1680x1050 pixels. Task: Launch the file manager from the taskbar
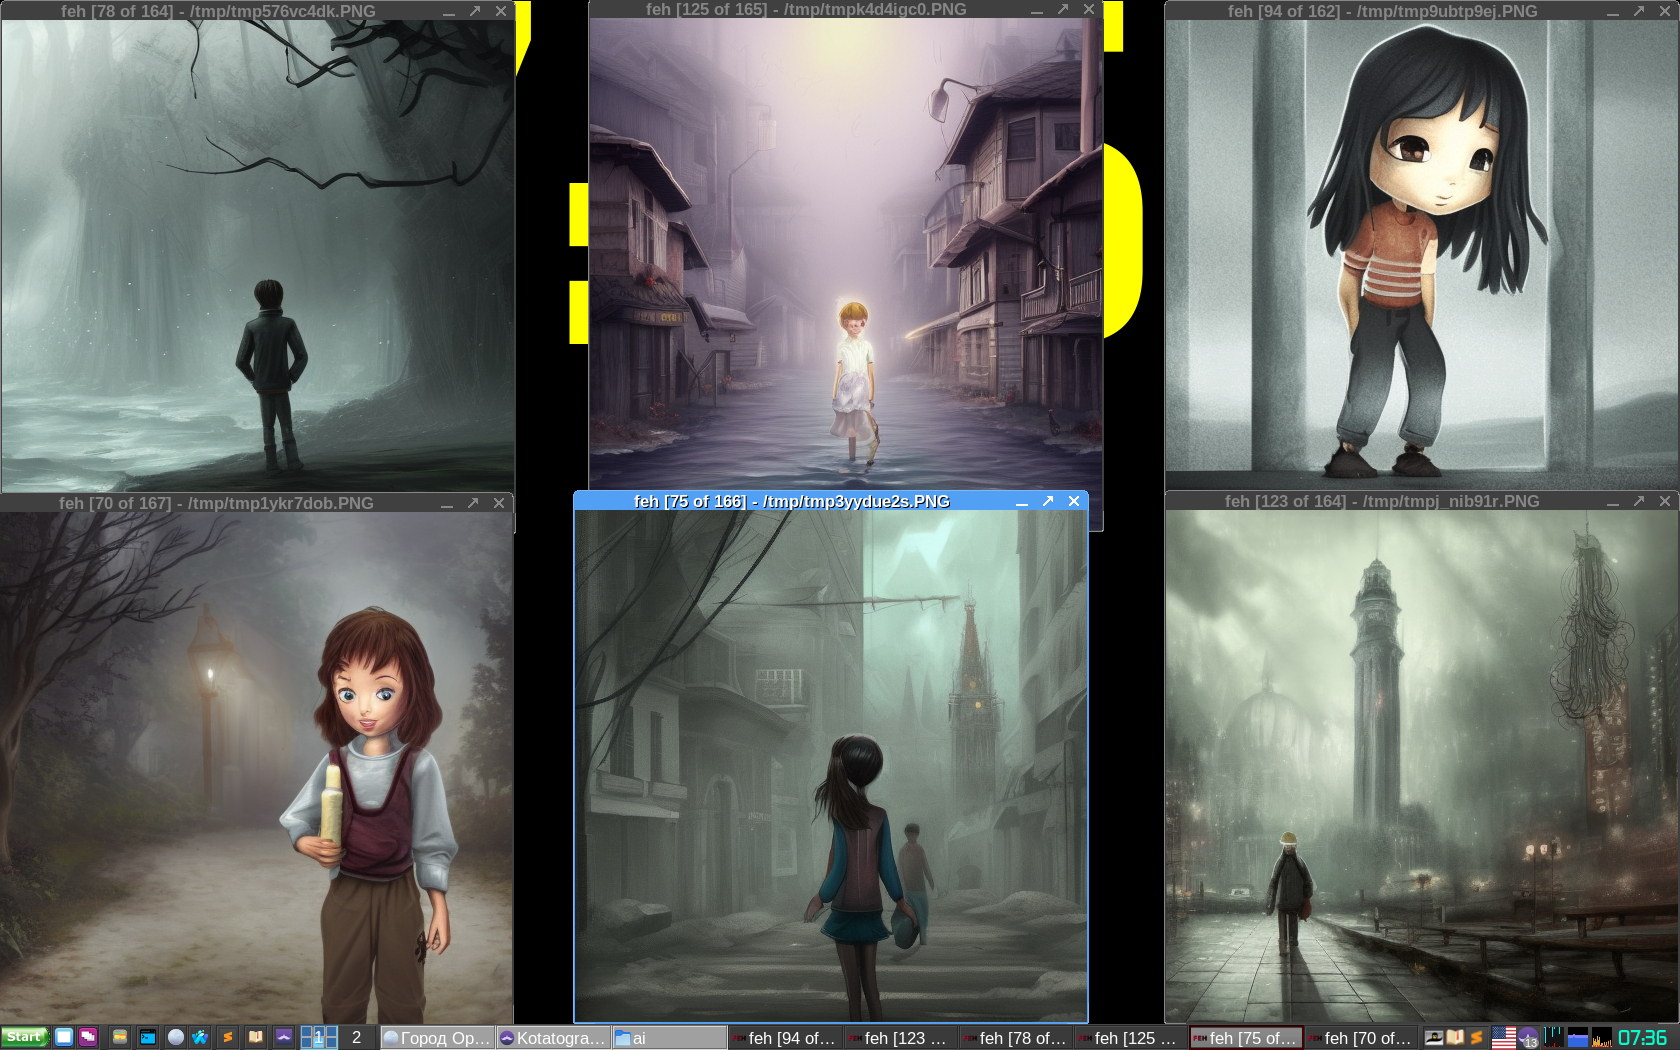coord(120,1038)
